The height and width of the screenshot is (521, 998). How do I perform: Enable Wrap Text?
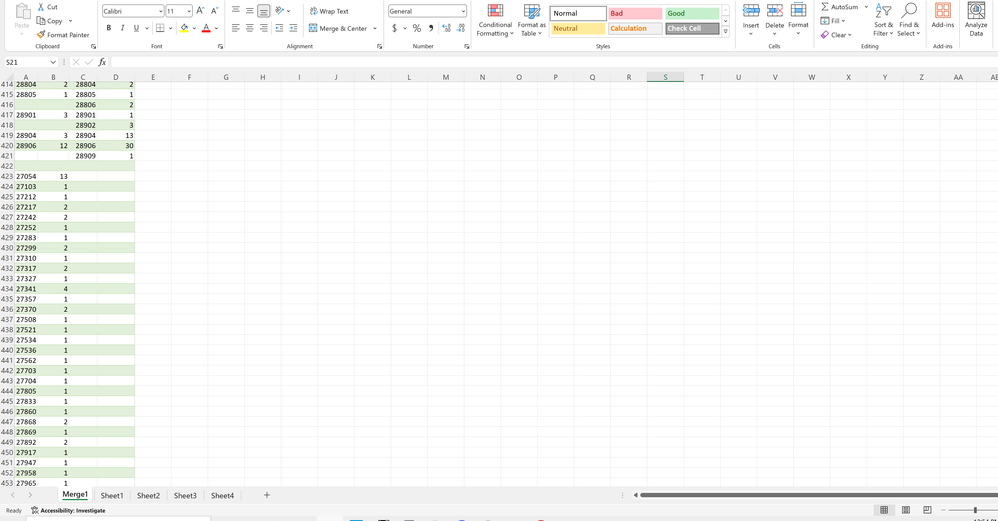329,11
